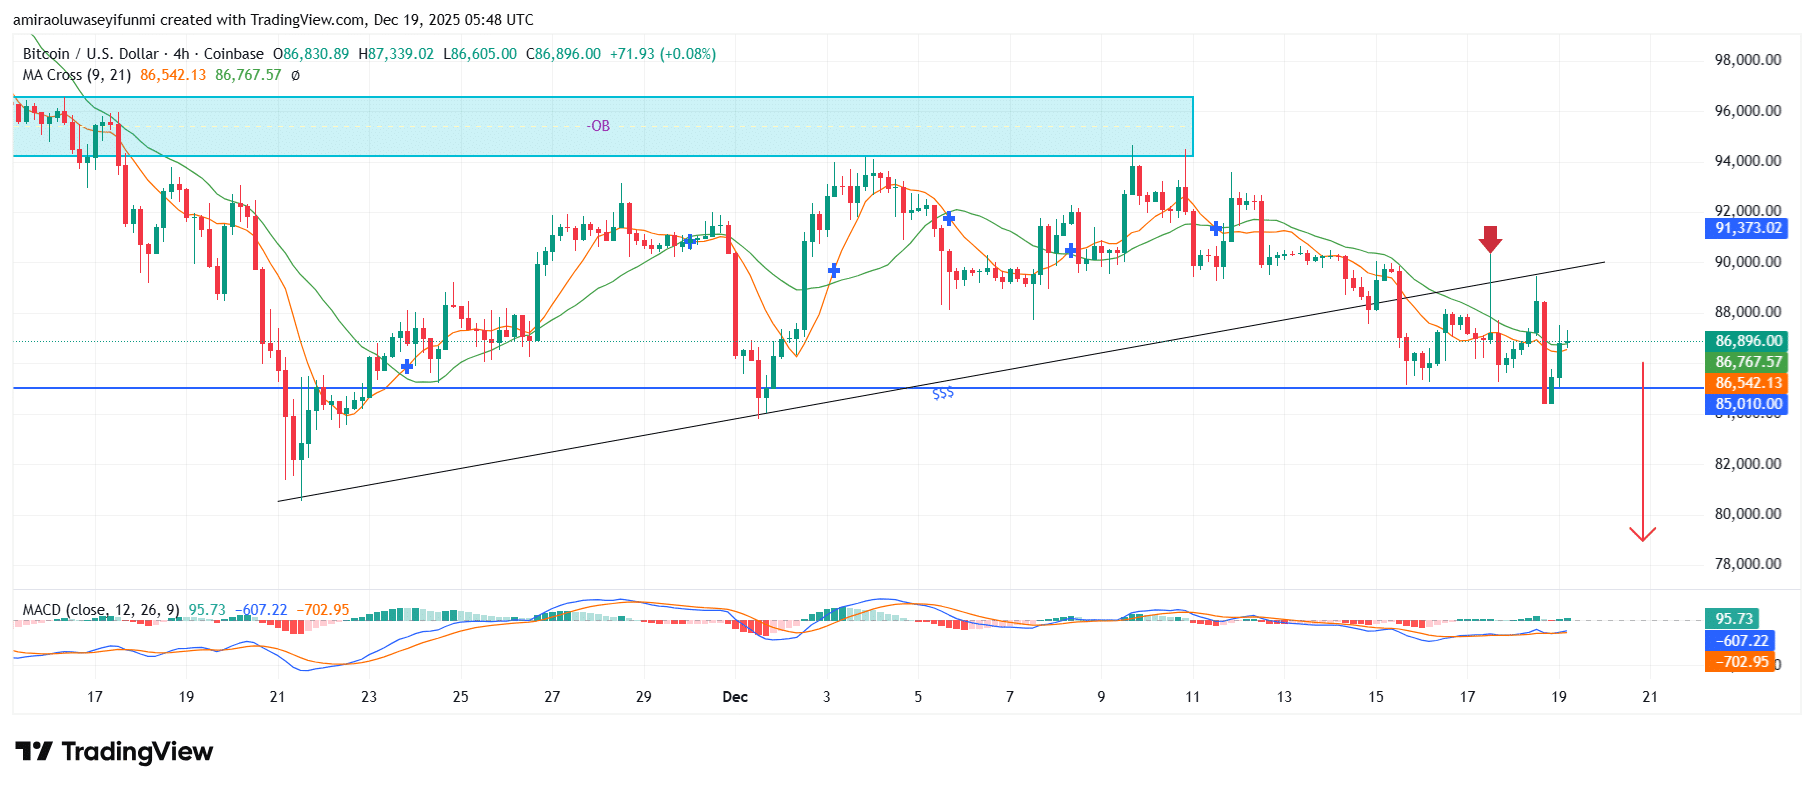Click the high value H87,339.02
Image resolution: width=1814 pixels, height=789 pixels.
click(396, 54)
